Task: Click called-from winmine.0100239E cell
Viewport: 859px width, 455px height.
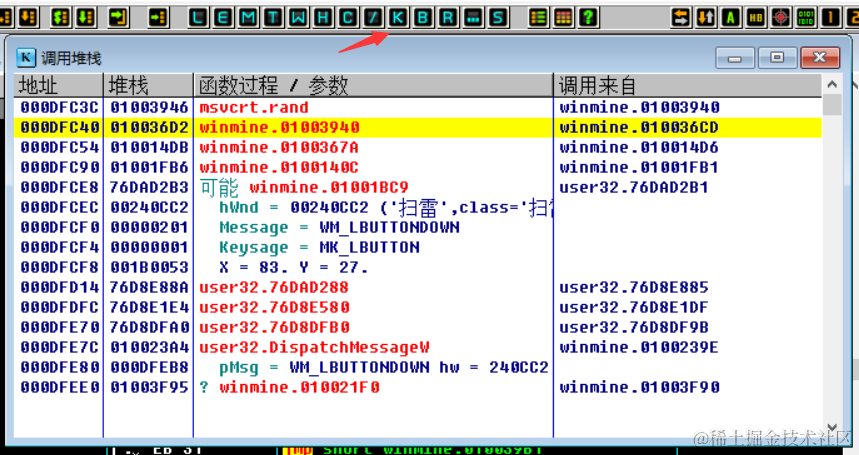Action: [x=639, y=347]
